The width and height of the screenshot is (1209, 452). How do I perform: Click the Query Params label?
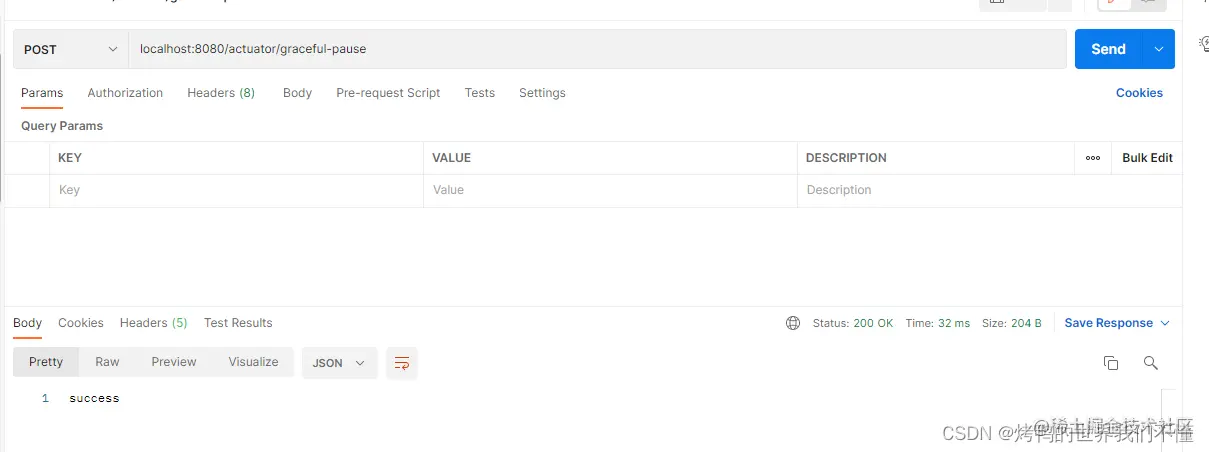tap(62, 126)
